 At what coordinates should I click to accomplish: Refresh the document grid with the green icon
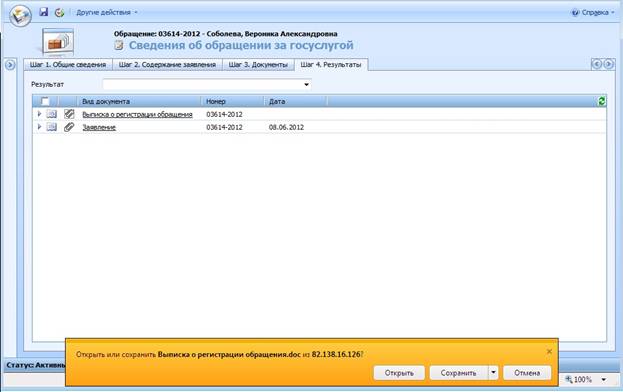[602, 101]
